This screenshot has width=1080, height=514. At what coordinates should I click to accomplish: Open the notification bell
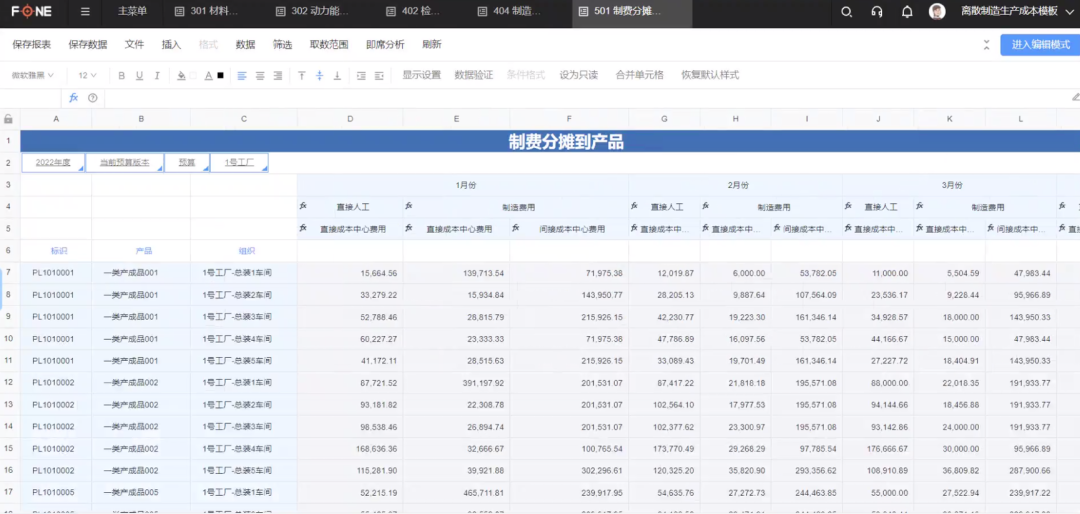click(907, 12)
